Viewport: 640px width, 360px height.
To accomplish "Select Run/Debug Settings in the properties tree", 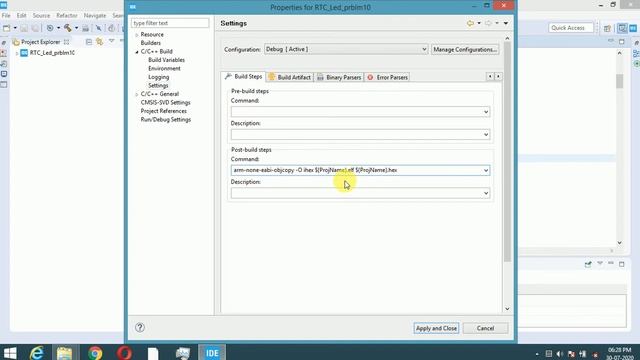I will (x=166, y=120).
